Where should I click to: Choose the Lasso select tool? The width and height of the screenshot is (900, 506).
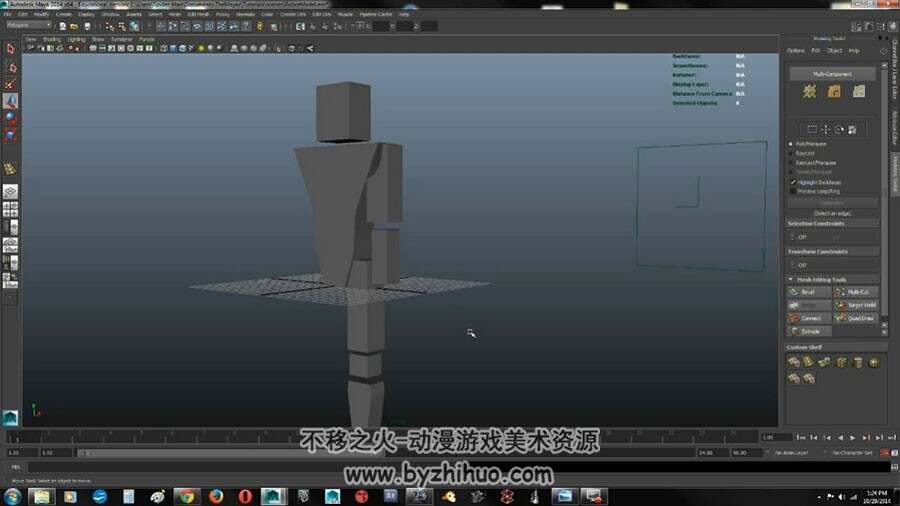tap(10, 67)
